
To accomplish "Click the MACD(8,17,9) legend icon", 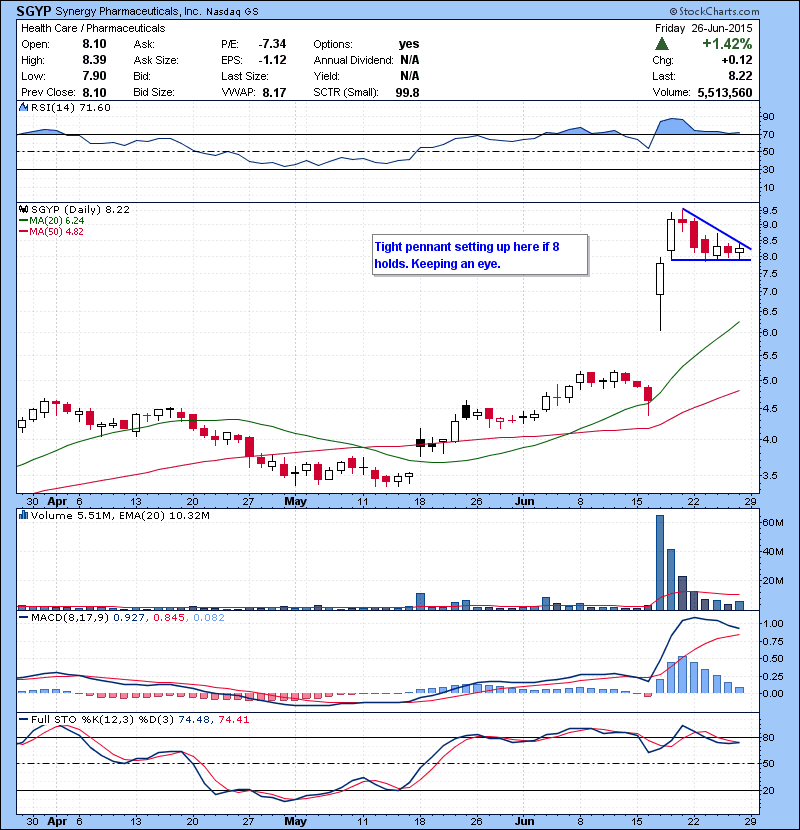I will (23, 620).
